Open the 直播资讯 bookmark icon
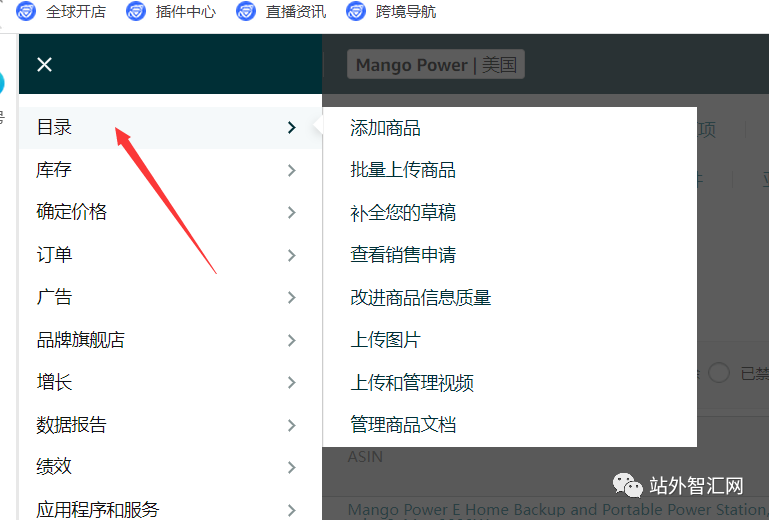Viewport: 769px width, 520px height. pyautogui.click(x=246, y=11)
